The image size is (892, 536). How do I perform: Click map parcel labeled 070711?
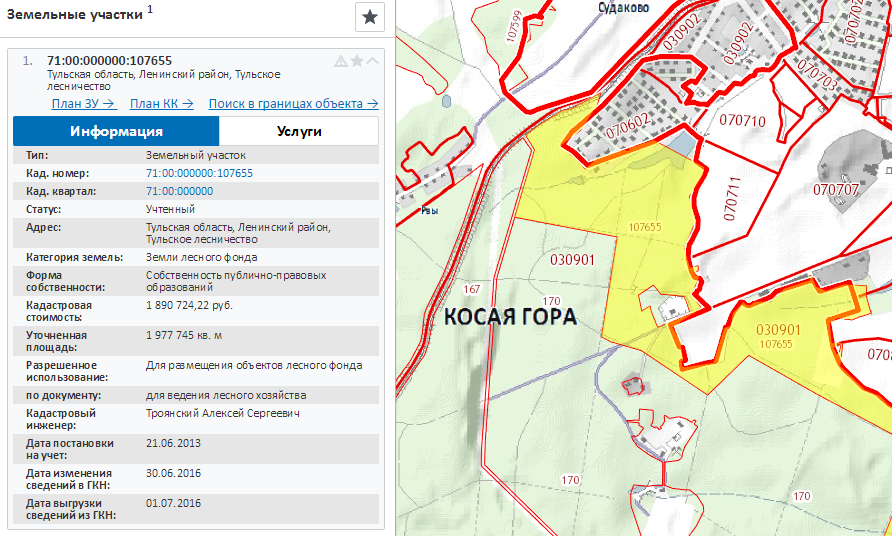pos(732,197)
